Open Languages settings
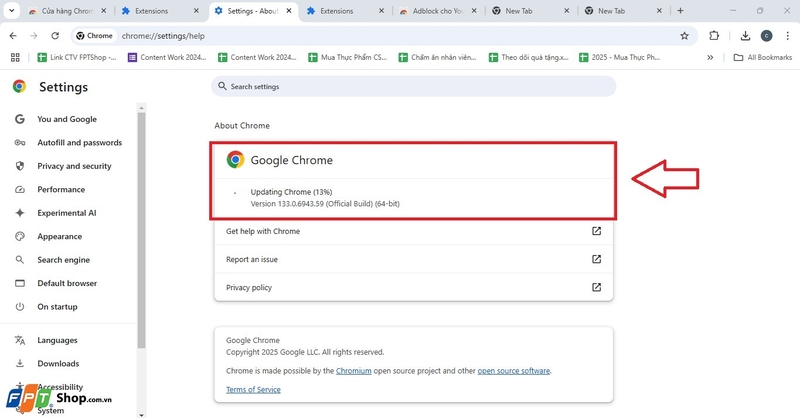800x418 pixels. 57,340
